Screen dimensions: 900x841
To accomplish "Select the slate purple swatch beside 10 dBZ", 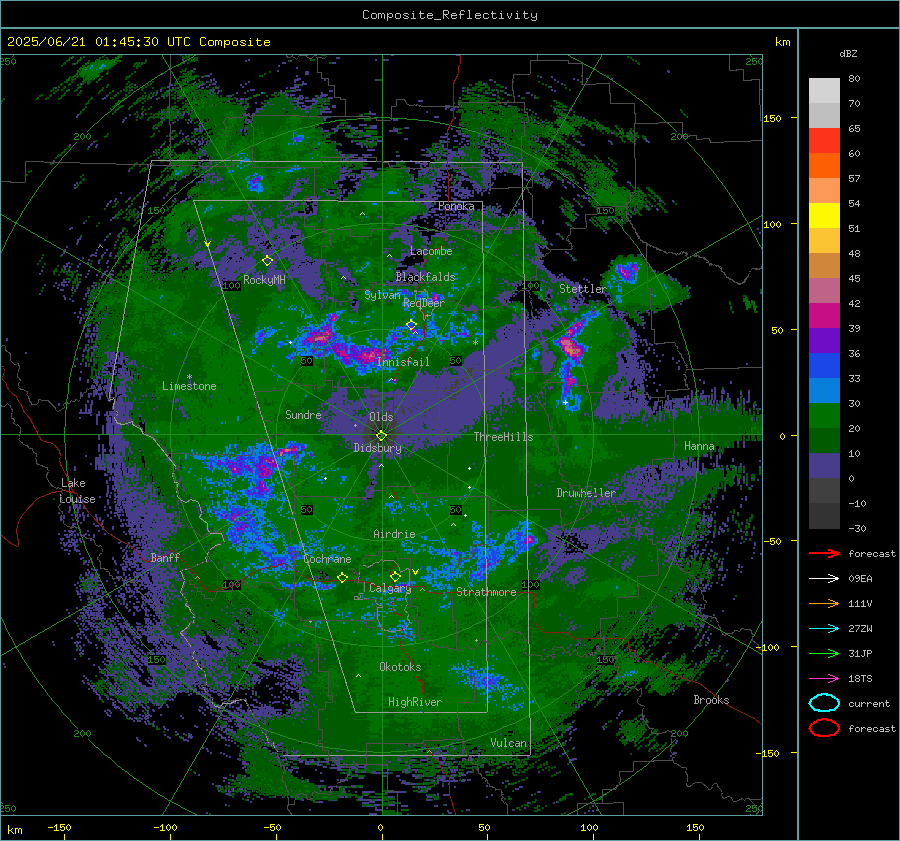I will click(x=824, y=465).
